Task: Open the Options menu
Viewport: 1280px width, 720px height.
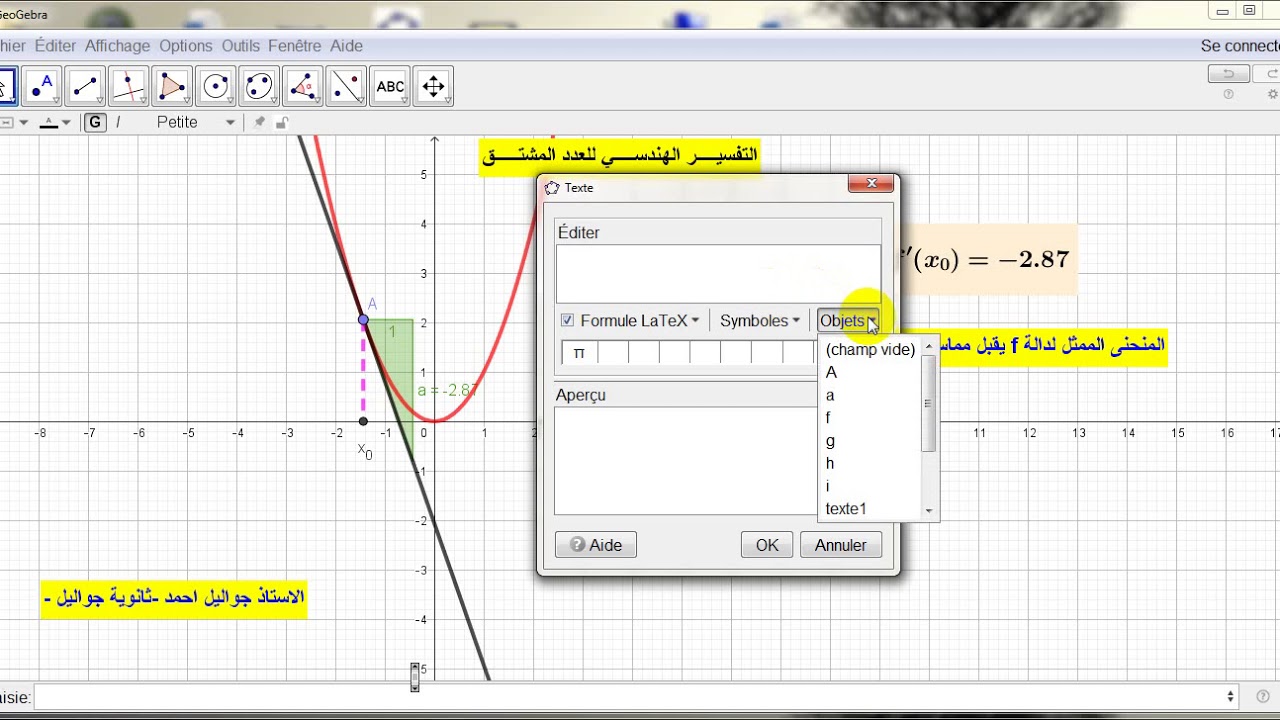Action: click(x=186, y=46)
